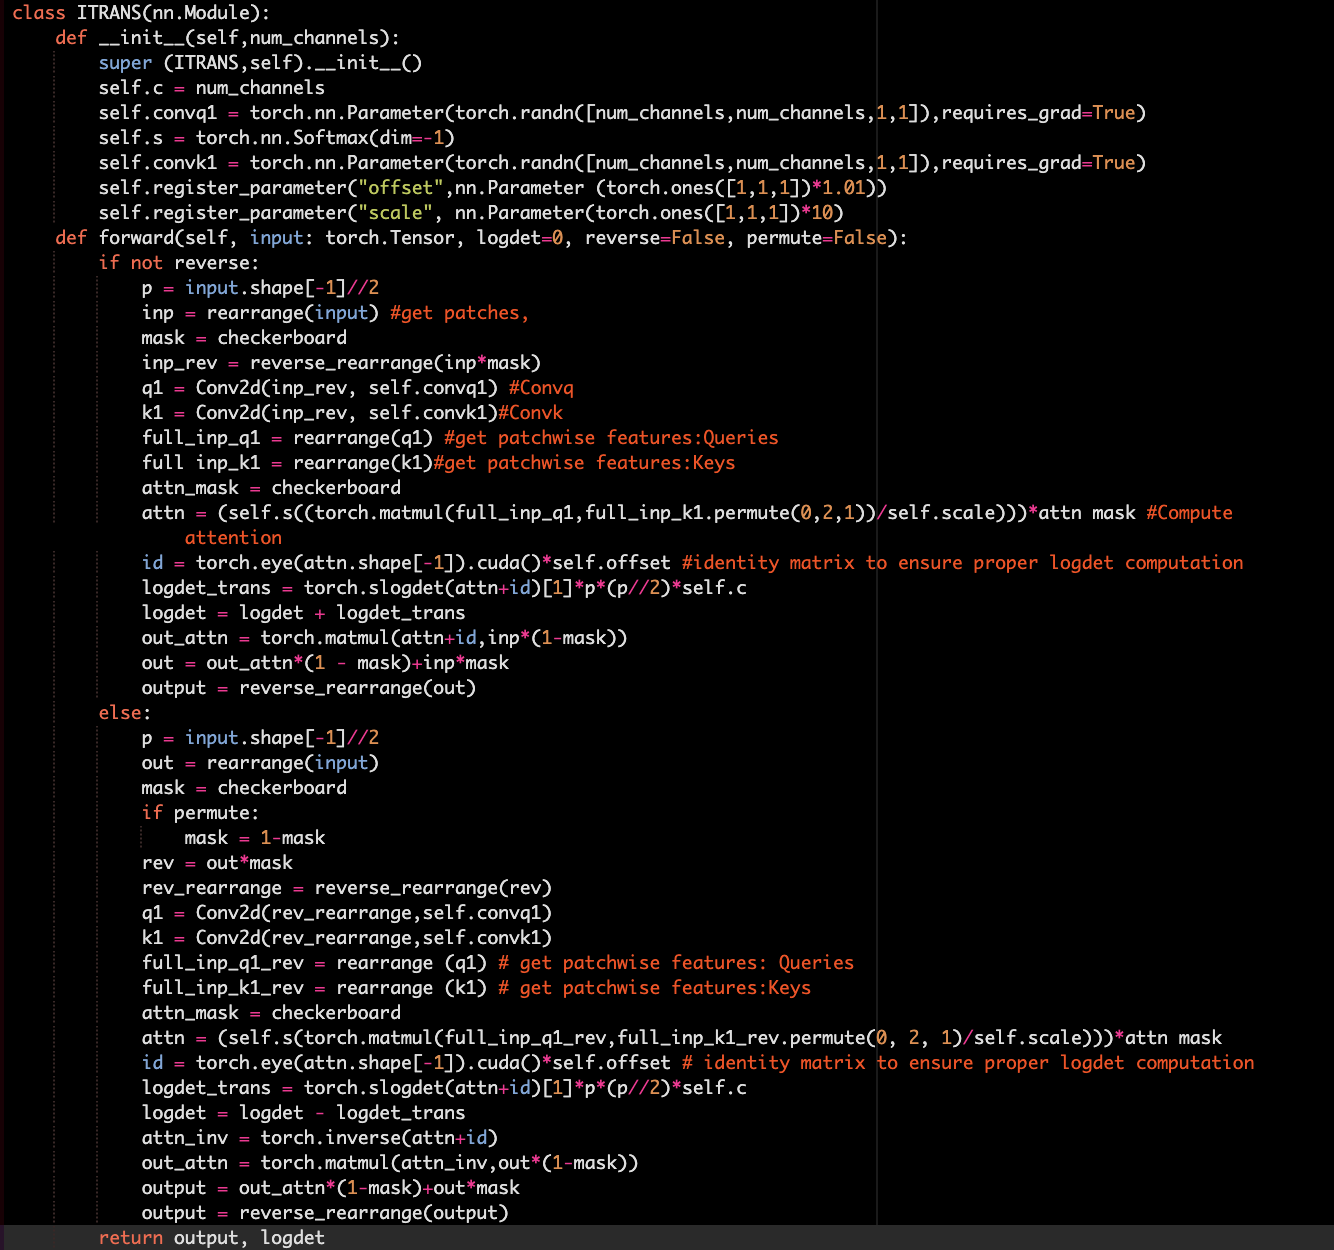Click the '#get patches,' comment

pos(459,313)
